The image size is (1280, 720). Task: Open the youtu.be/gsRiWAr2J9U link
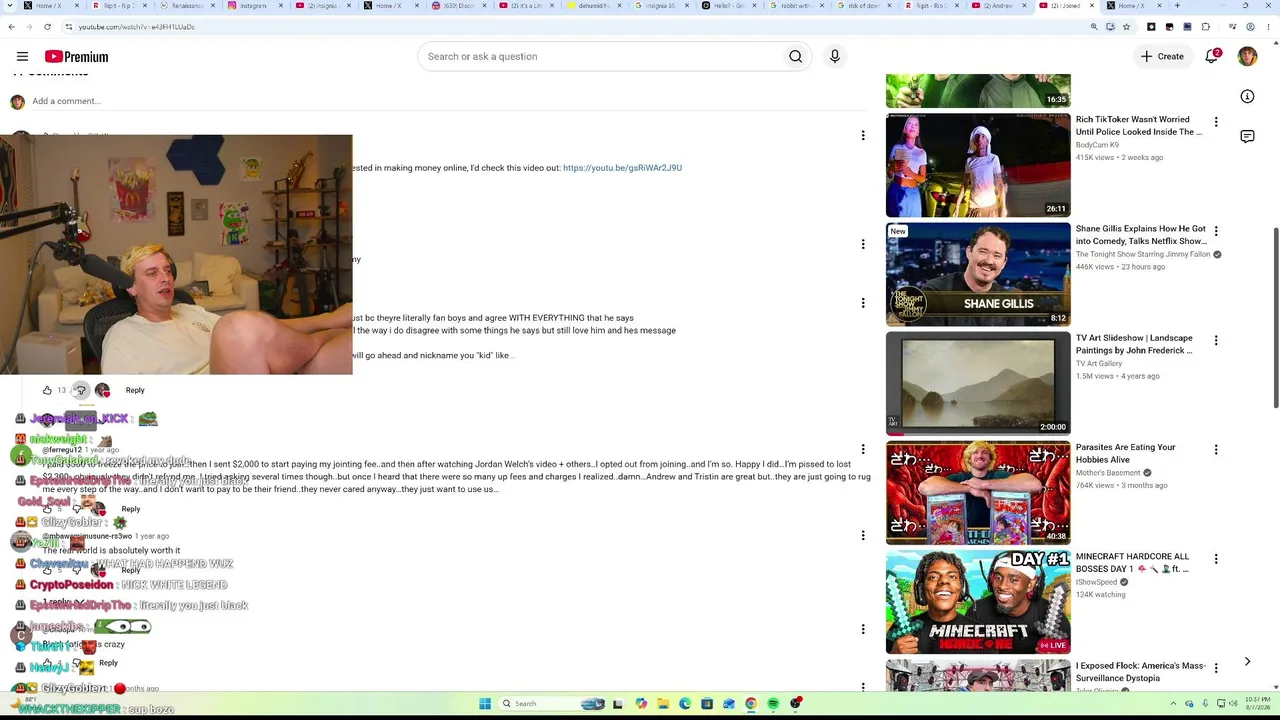622,168
